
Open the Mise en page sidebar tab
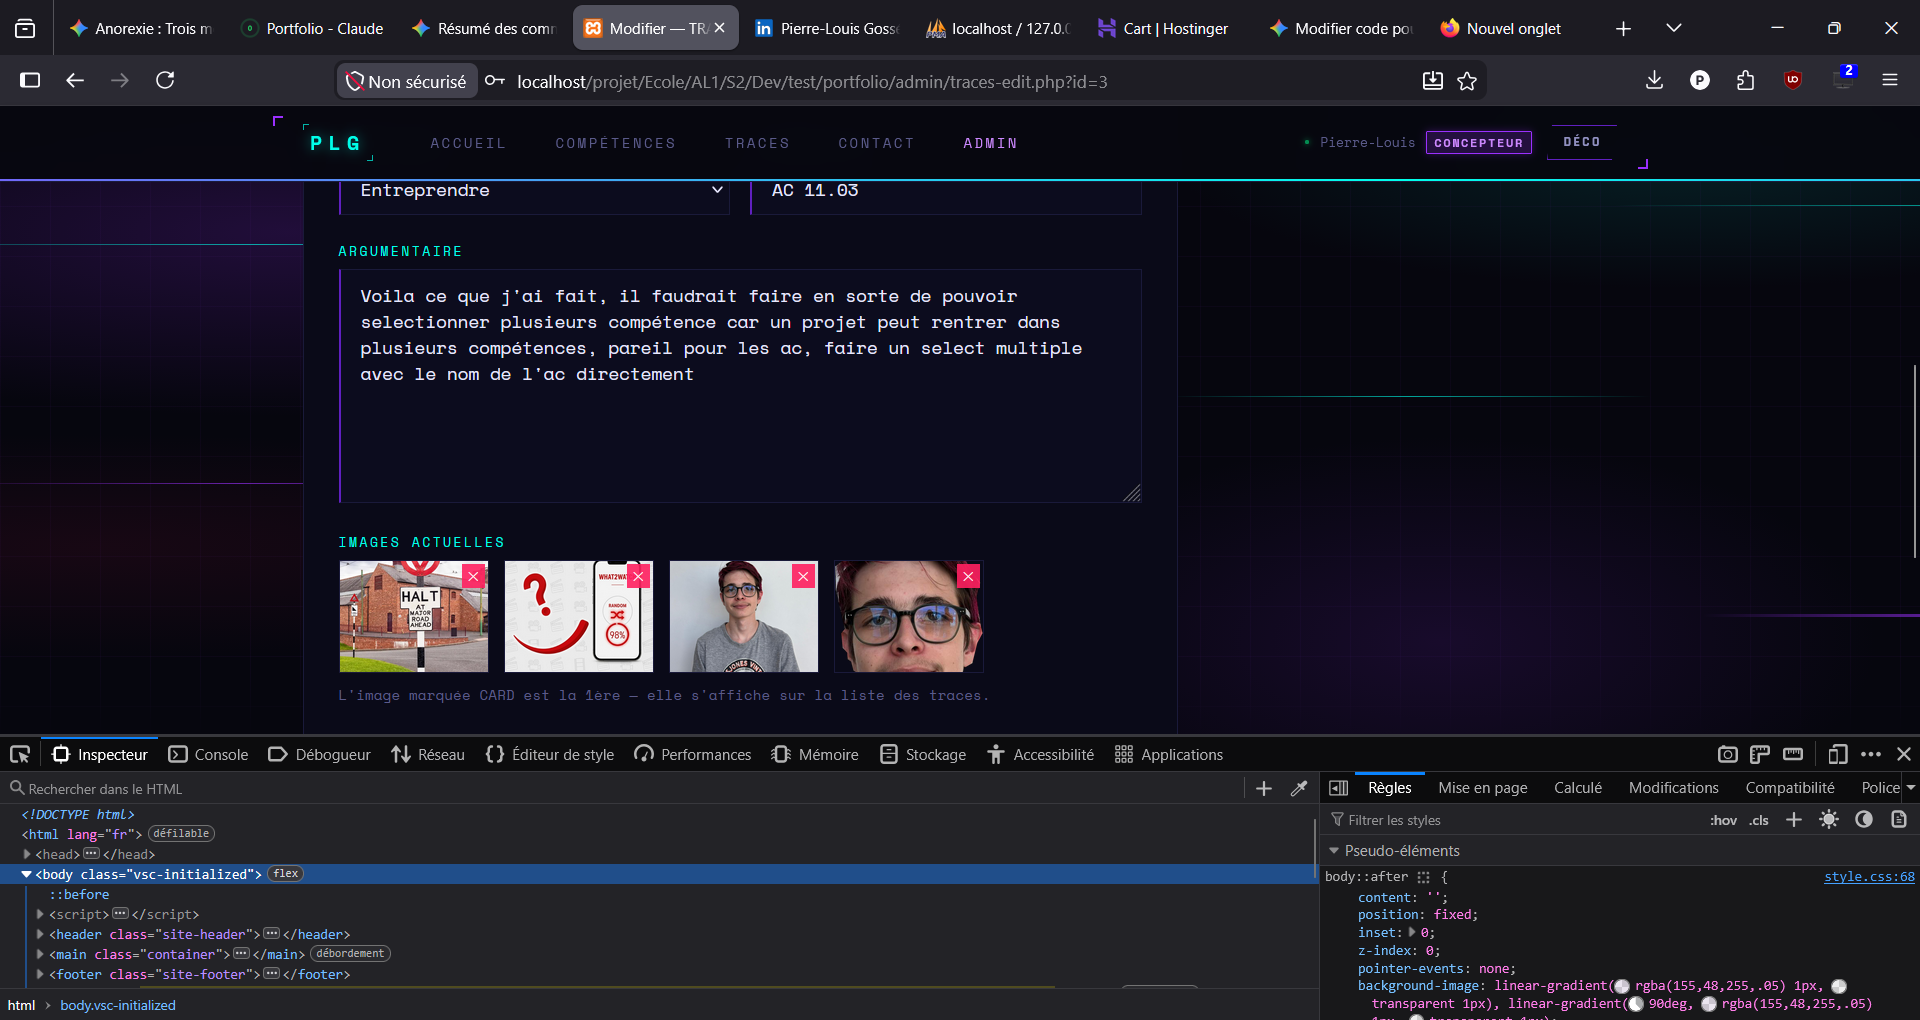pyautogui.click(x=1483, y=788)
